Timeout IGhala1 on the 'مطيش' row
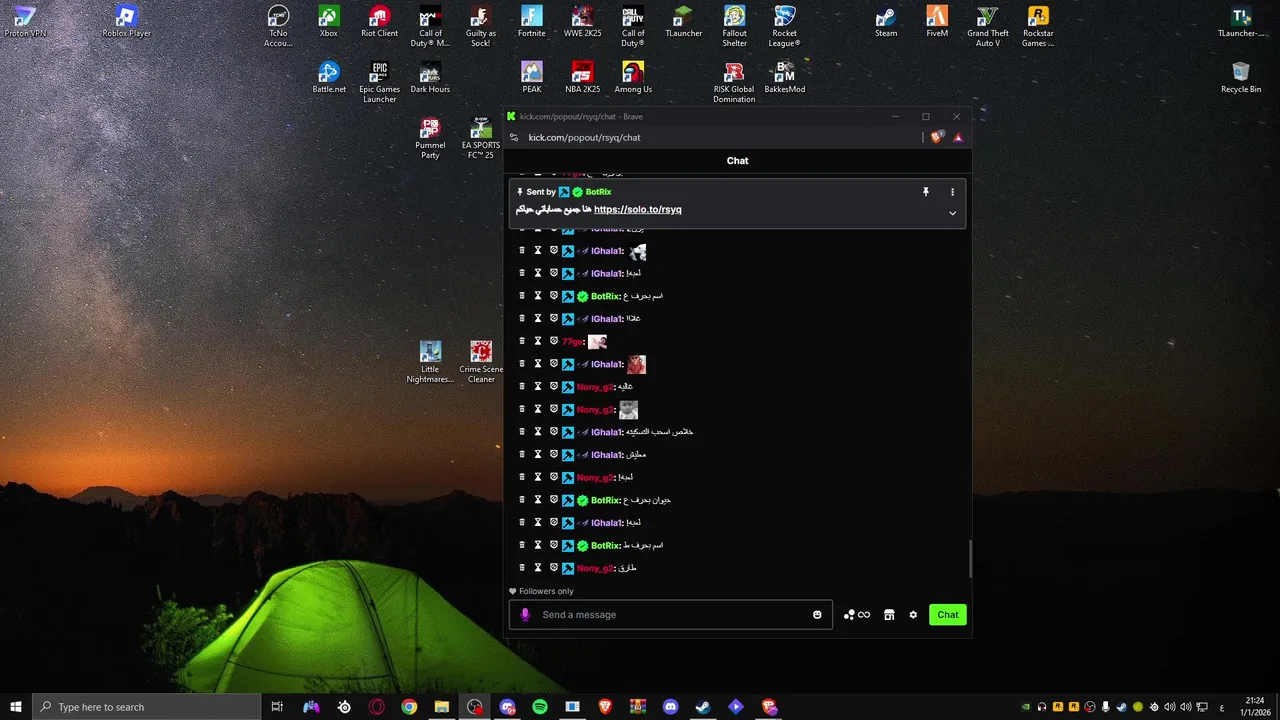The image size is (1280, 720). pyautogui.click(x=538, y=454)
